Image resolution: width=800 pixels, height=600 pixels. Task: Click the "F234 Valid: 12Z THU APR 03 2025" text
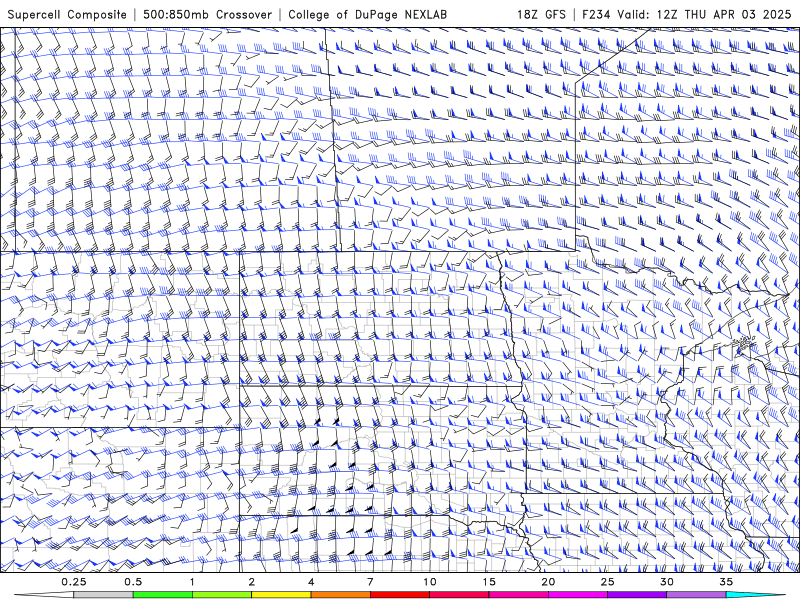tap(687, 14)
